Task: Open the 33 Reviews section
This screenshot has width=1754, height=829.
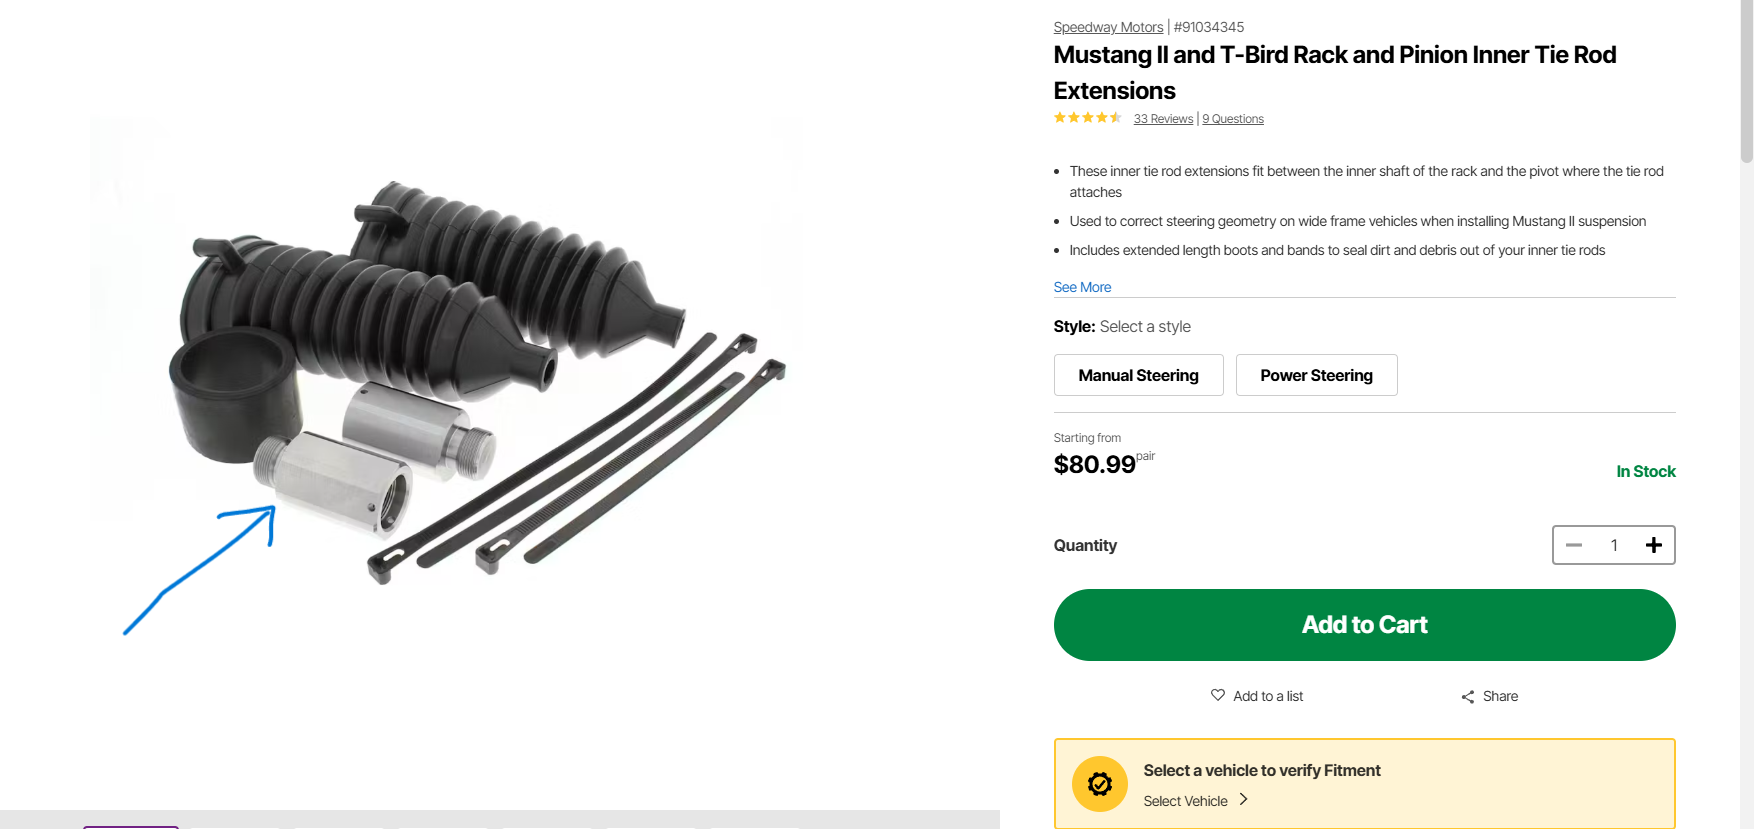Action: point(1163,119)
